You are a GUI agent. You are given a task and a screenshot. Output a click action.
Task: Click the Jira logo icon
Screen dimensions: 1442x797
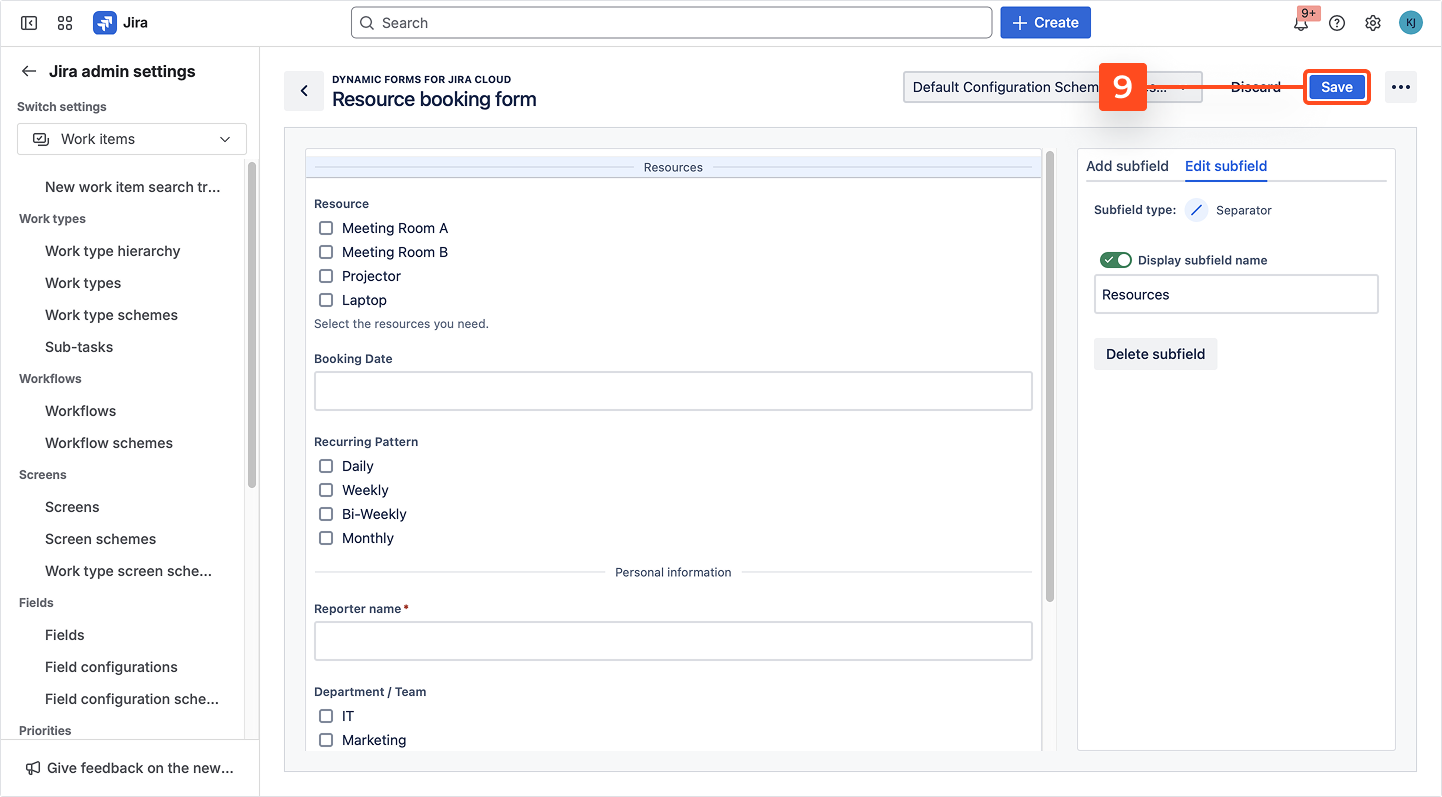pyautogui.click(x=104, y=23)
